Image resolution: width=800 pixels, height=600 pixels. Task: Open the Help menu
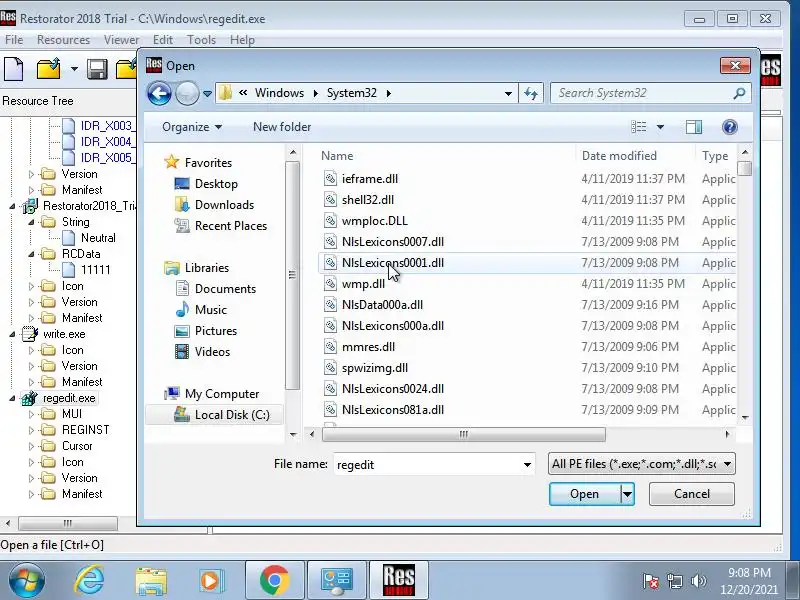(242, 40)
